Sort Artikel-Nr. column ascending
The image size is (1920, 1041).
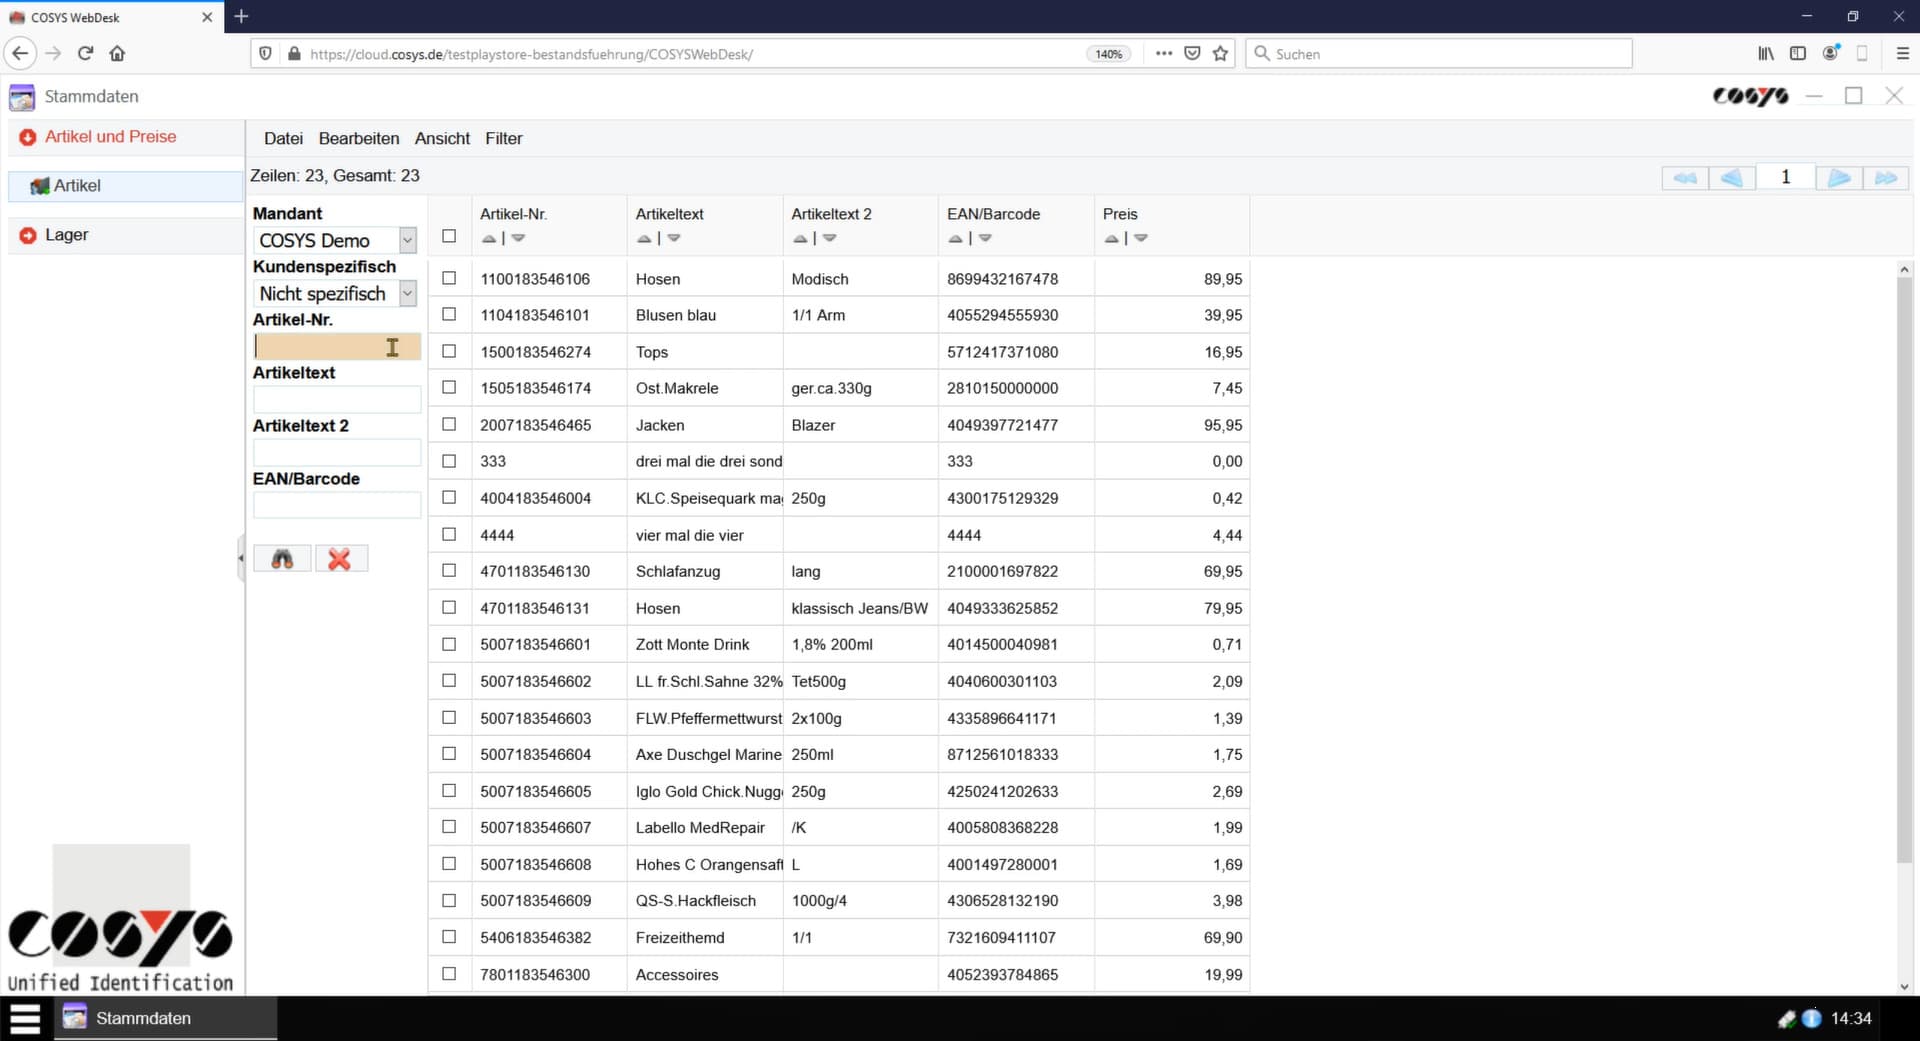click(489, 238)
